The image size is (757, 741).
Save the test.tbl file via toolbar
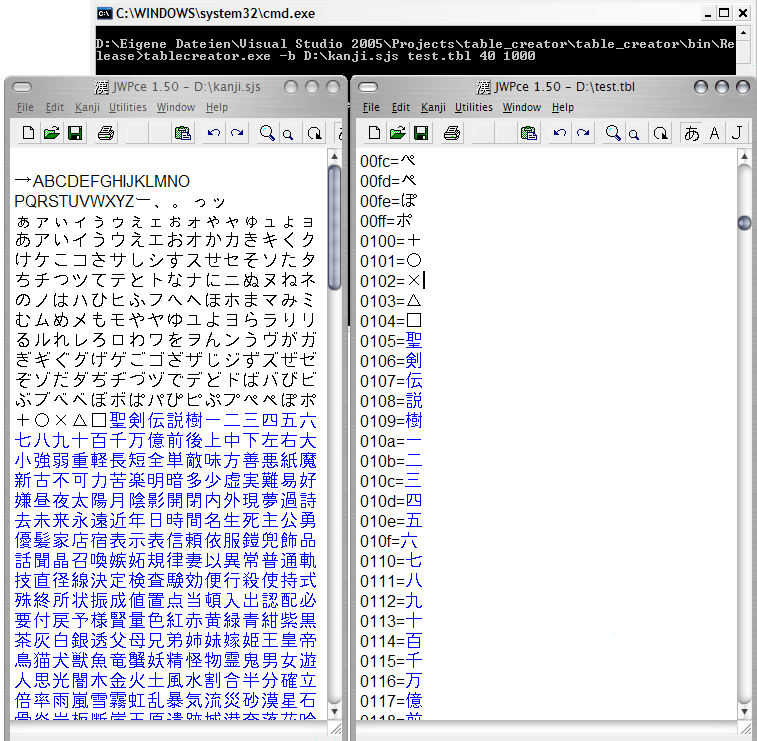[x=421, y=133]
